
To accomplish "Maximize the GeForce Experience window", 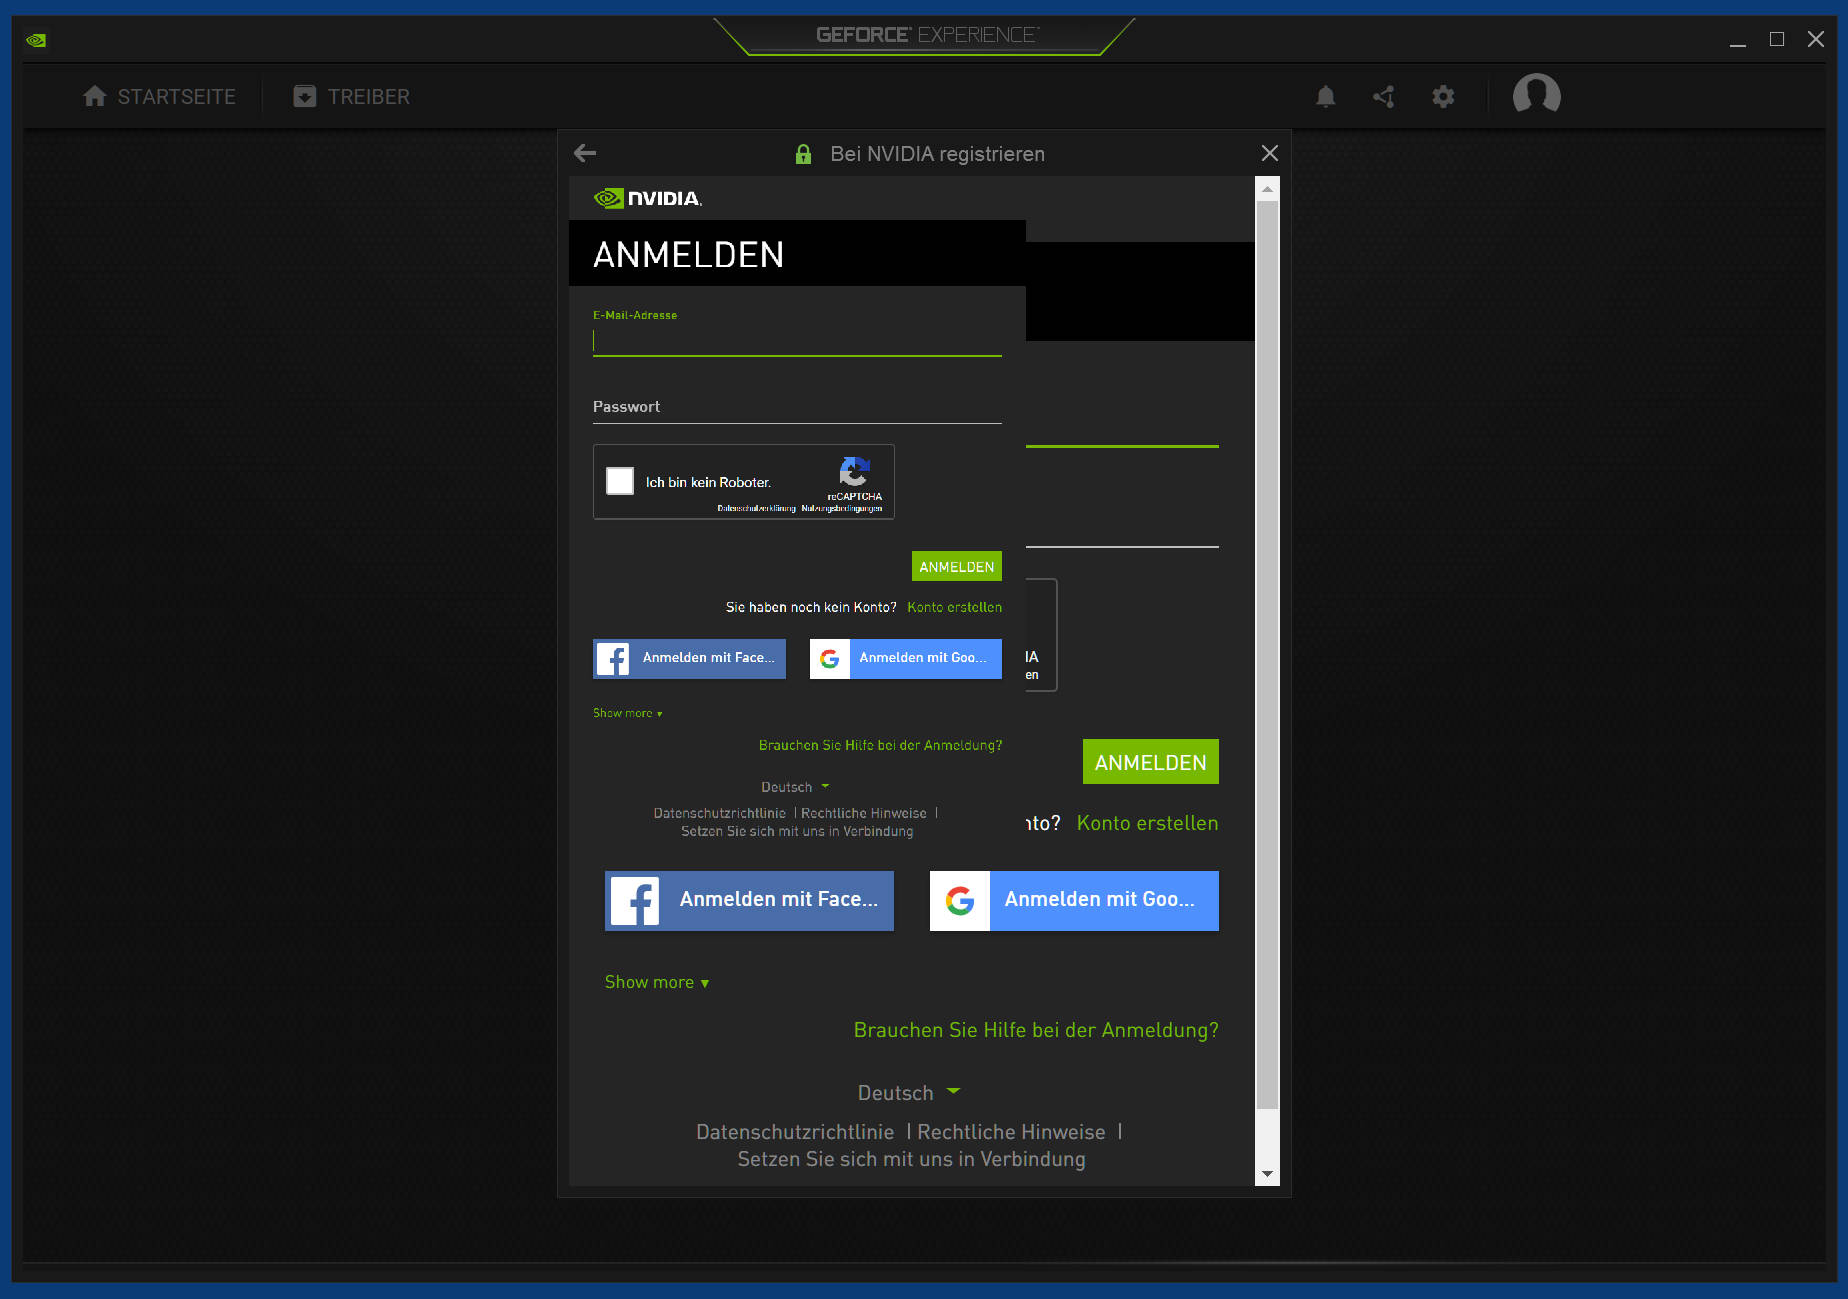I will tap(1777, 39).
